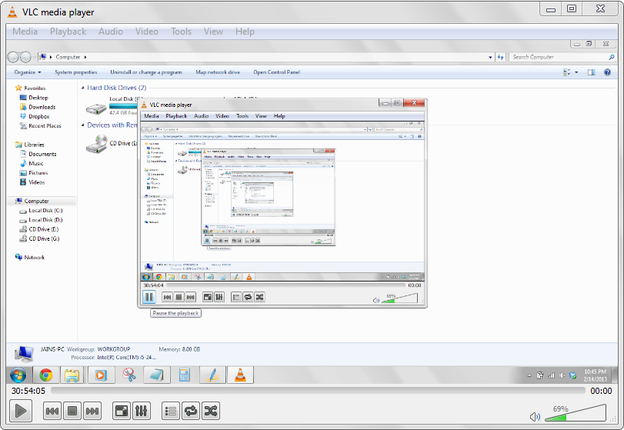The image size is (624, 430).
Task: Click Uninstall or change a program
Action: pos(146,72)
